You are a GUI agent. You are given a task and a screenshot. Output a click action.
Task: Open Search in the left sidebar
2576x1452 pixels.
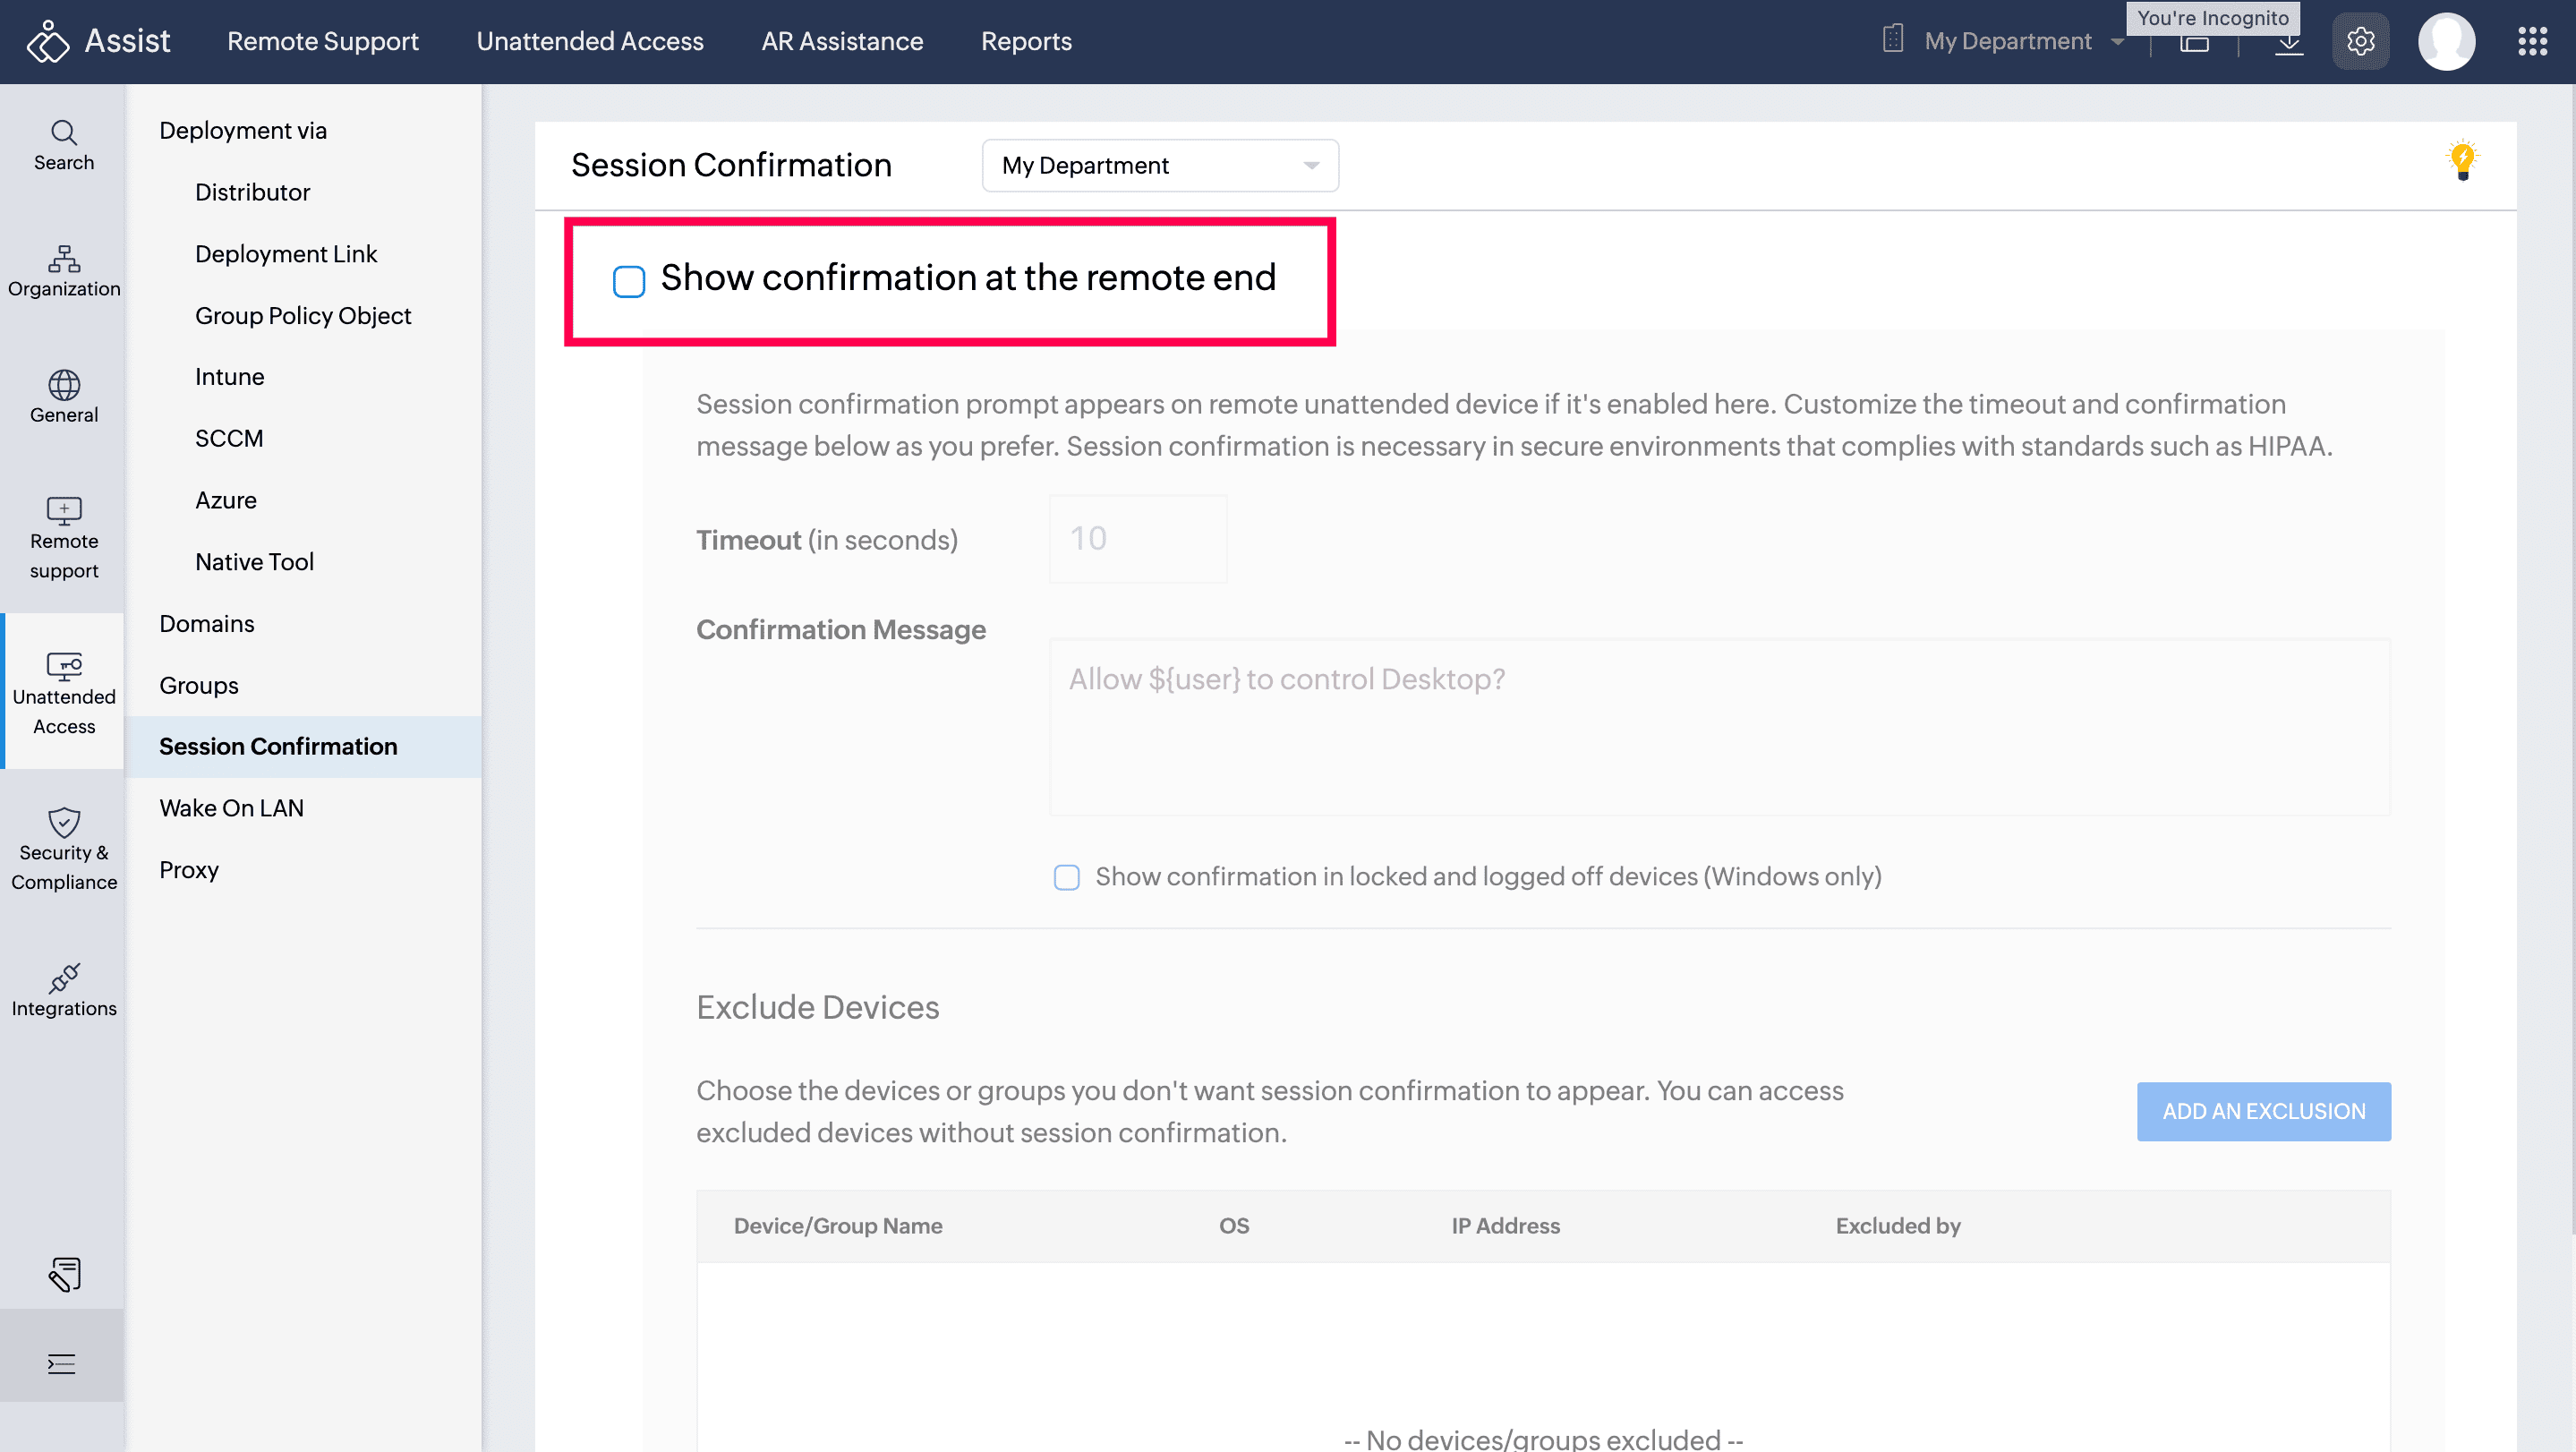coord(64,145)
